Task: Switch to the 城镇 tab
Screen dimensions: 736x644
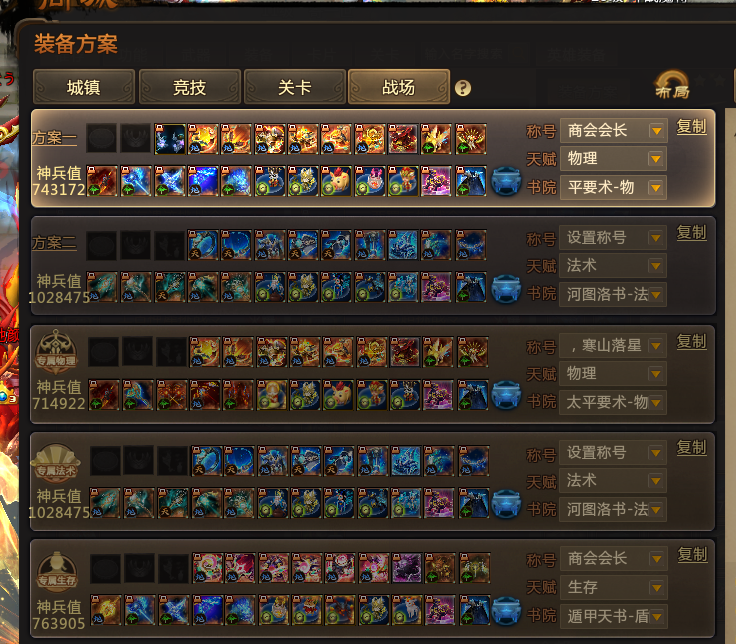Action: (84, 87)
